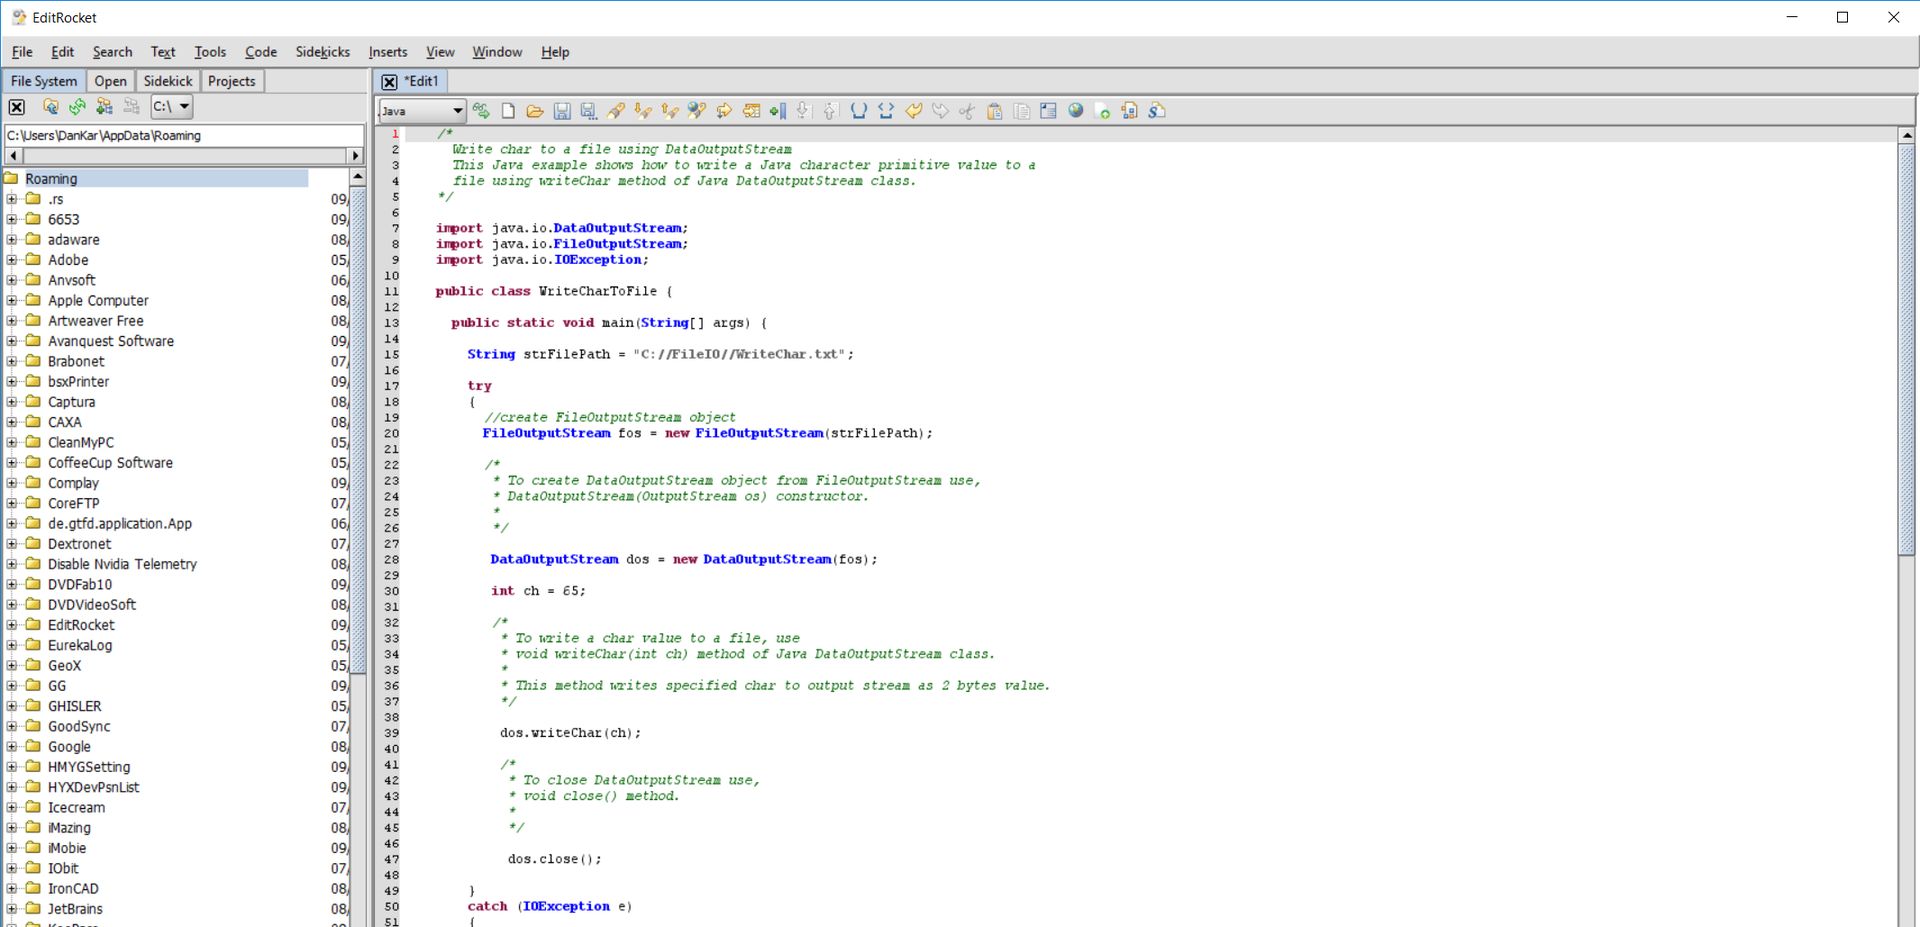Viewport: 1920px width, 927px height.
Task: Click right arrow of path horizontal scrollbar
Action: pos(355,156)
